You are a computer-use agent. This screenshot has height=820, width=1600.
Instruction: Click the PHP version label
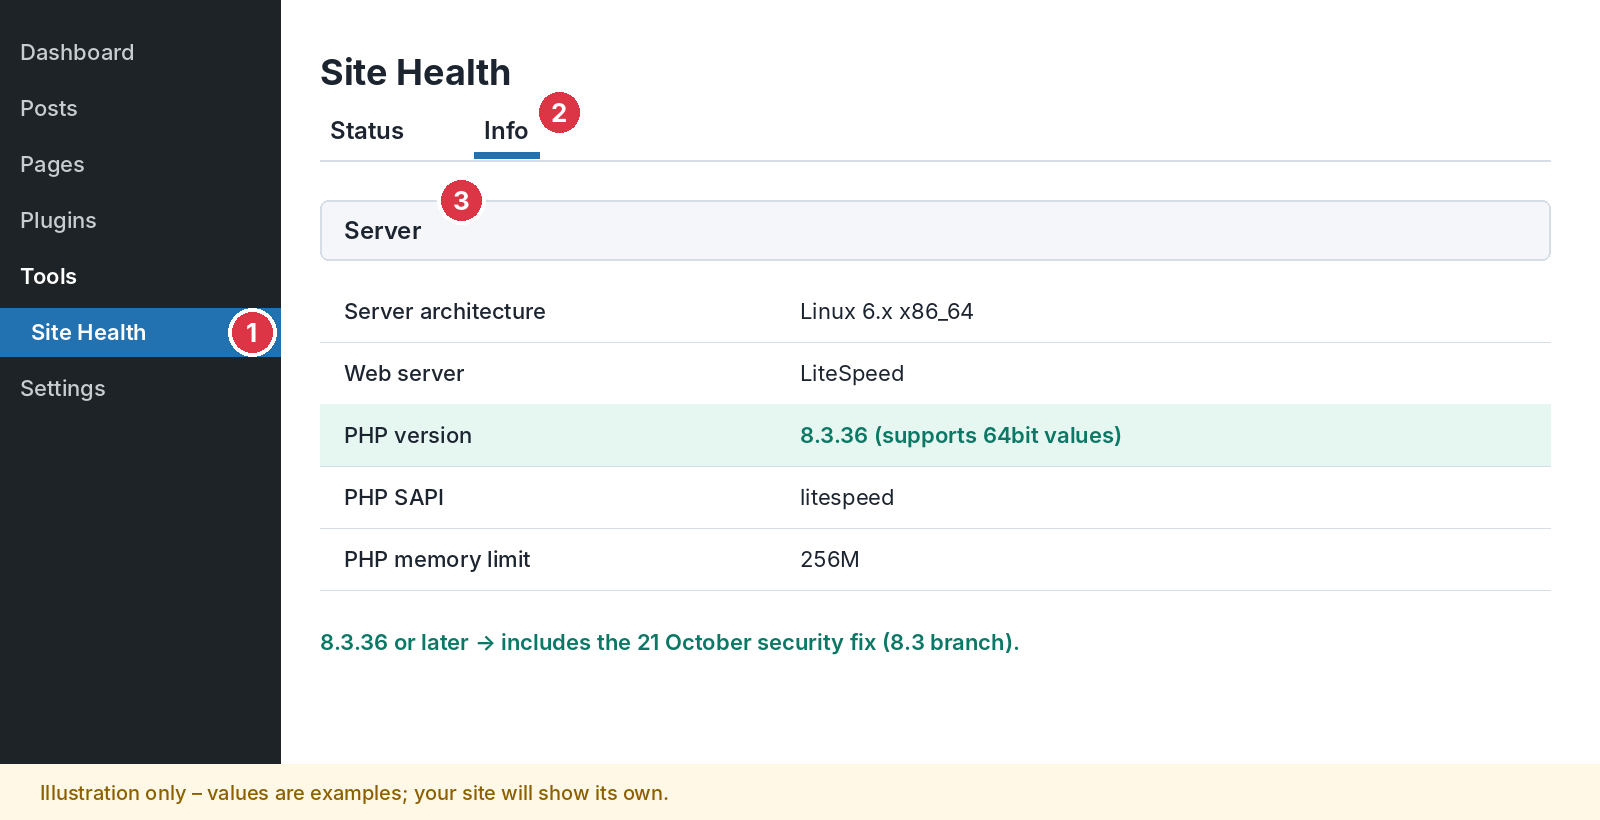pyautogui.click(x=408, y=436)
